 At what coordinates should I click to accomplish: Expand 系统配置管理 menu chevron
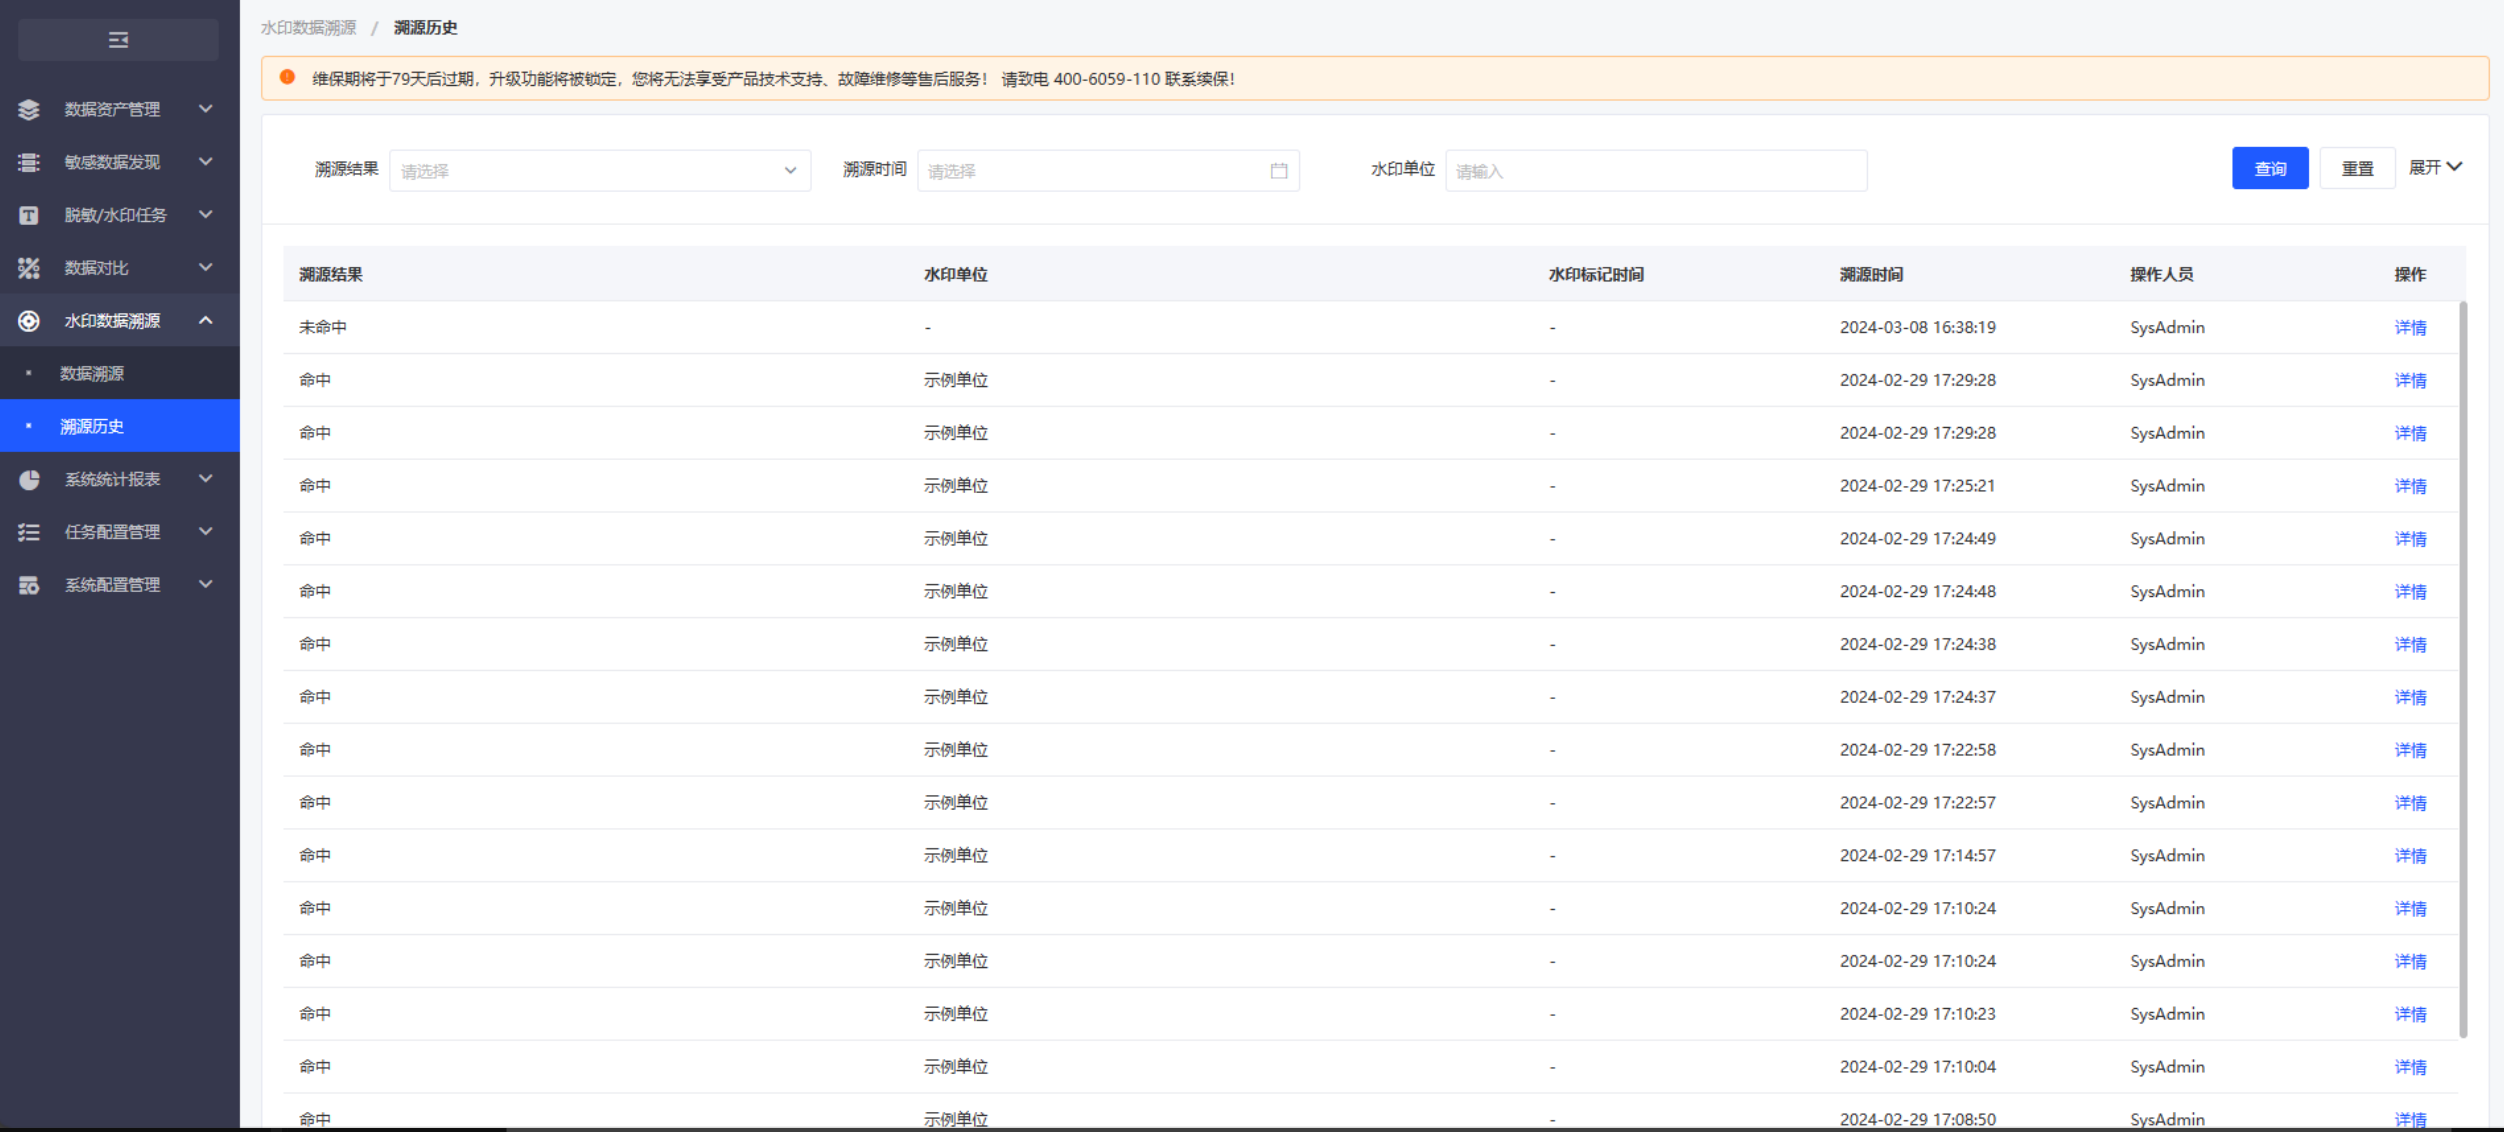(205, 586)
